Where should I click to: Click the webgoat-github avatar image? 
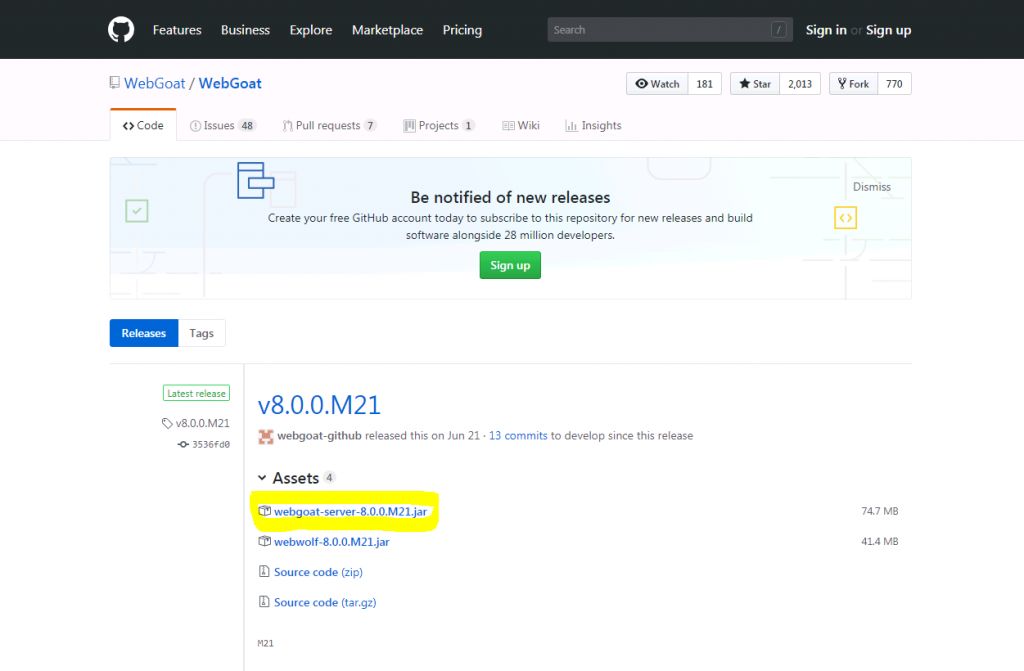(266, 436)
